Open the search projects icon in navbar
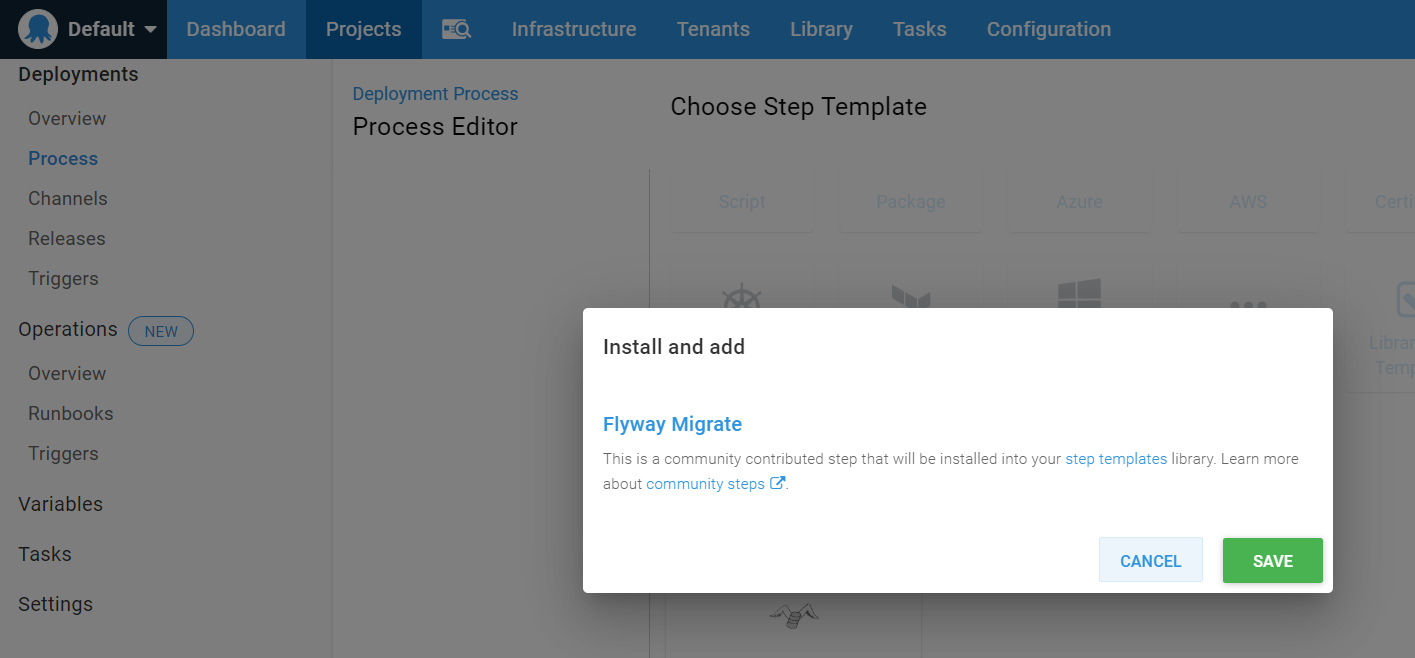This screenshot has width=1415, height=658. [456, 29]
